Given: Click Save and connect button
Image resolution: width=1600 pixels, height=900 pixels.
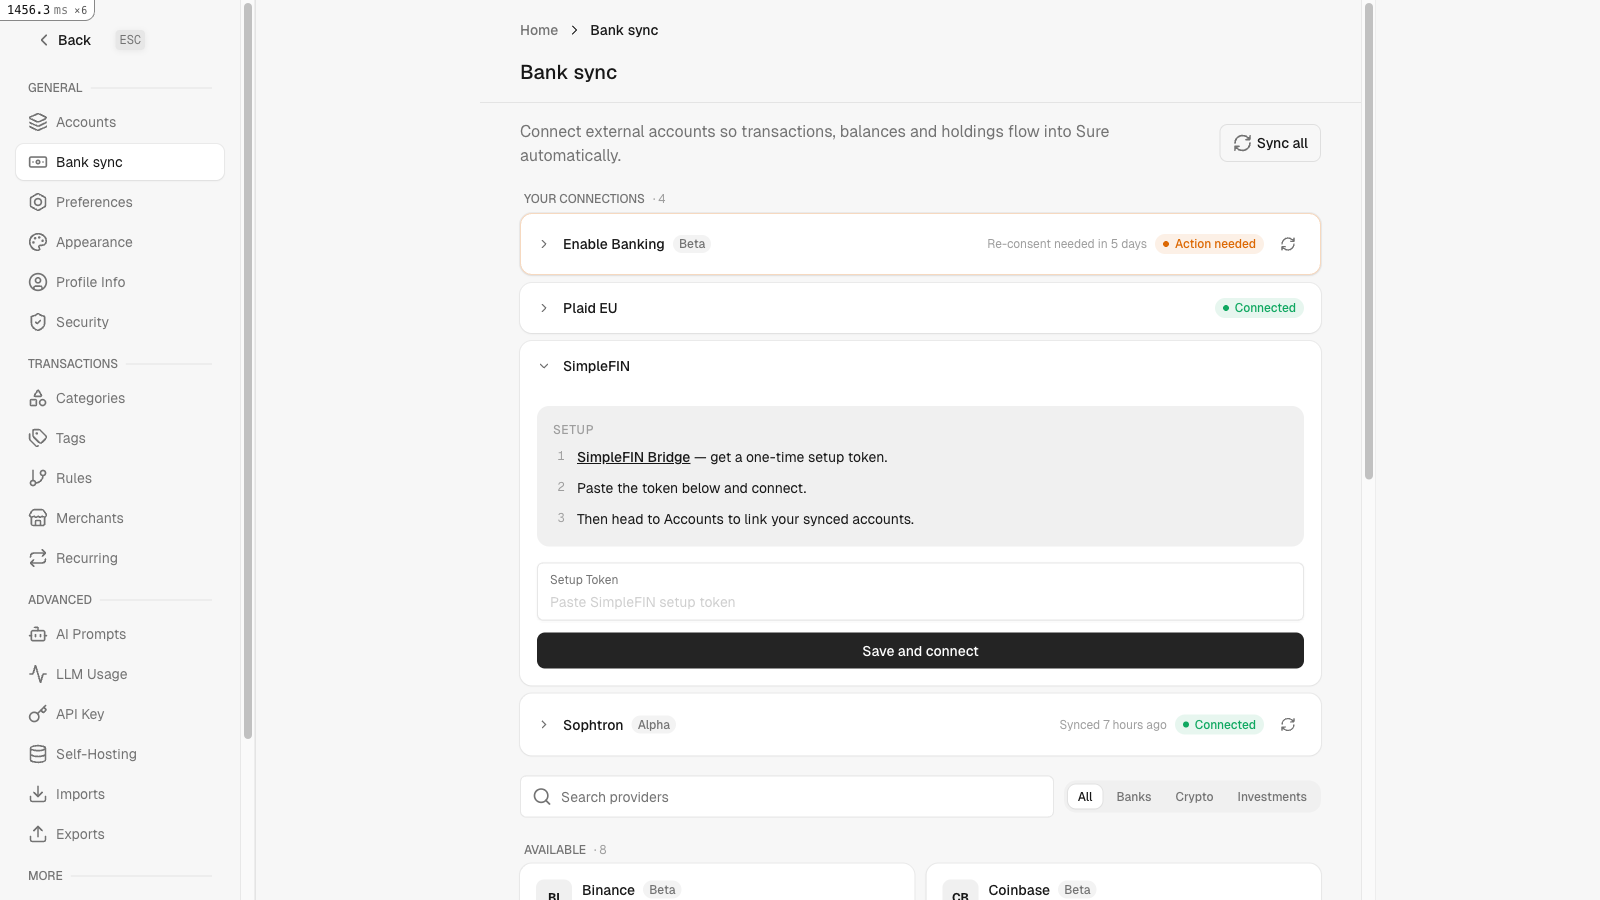Looking at the screenshot, I should coord(920,651).
